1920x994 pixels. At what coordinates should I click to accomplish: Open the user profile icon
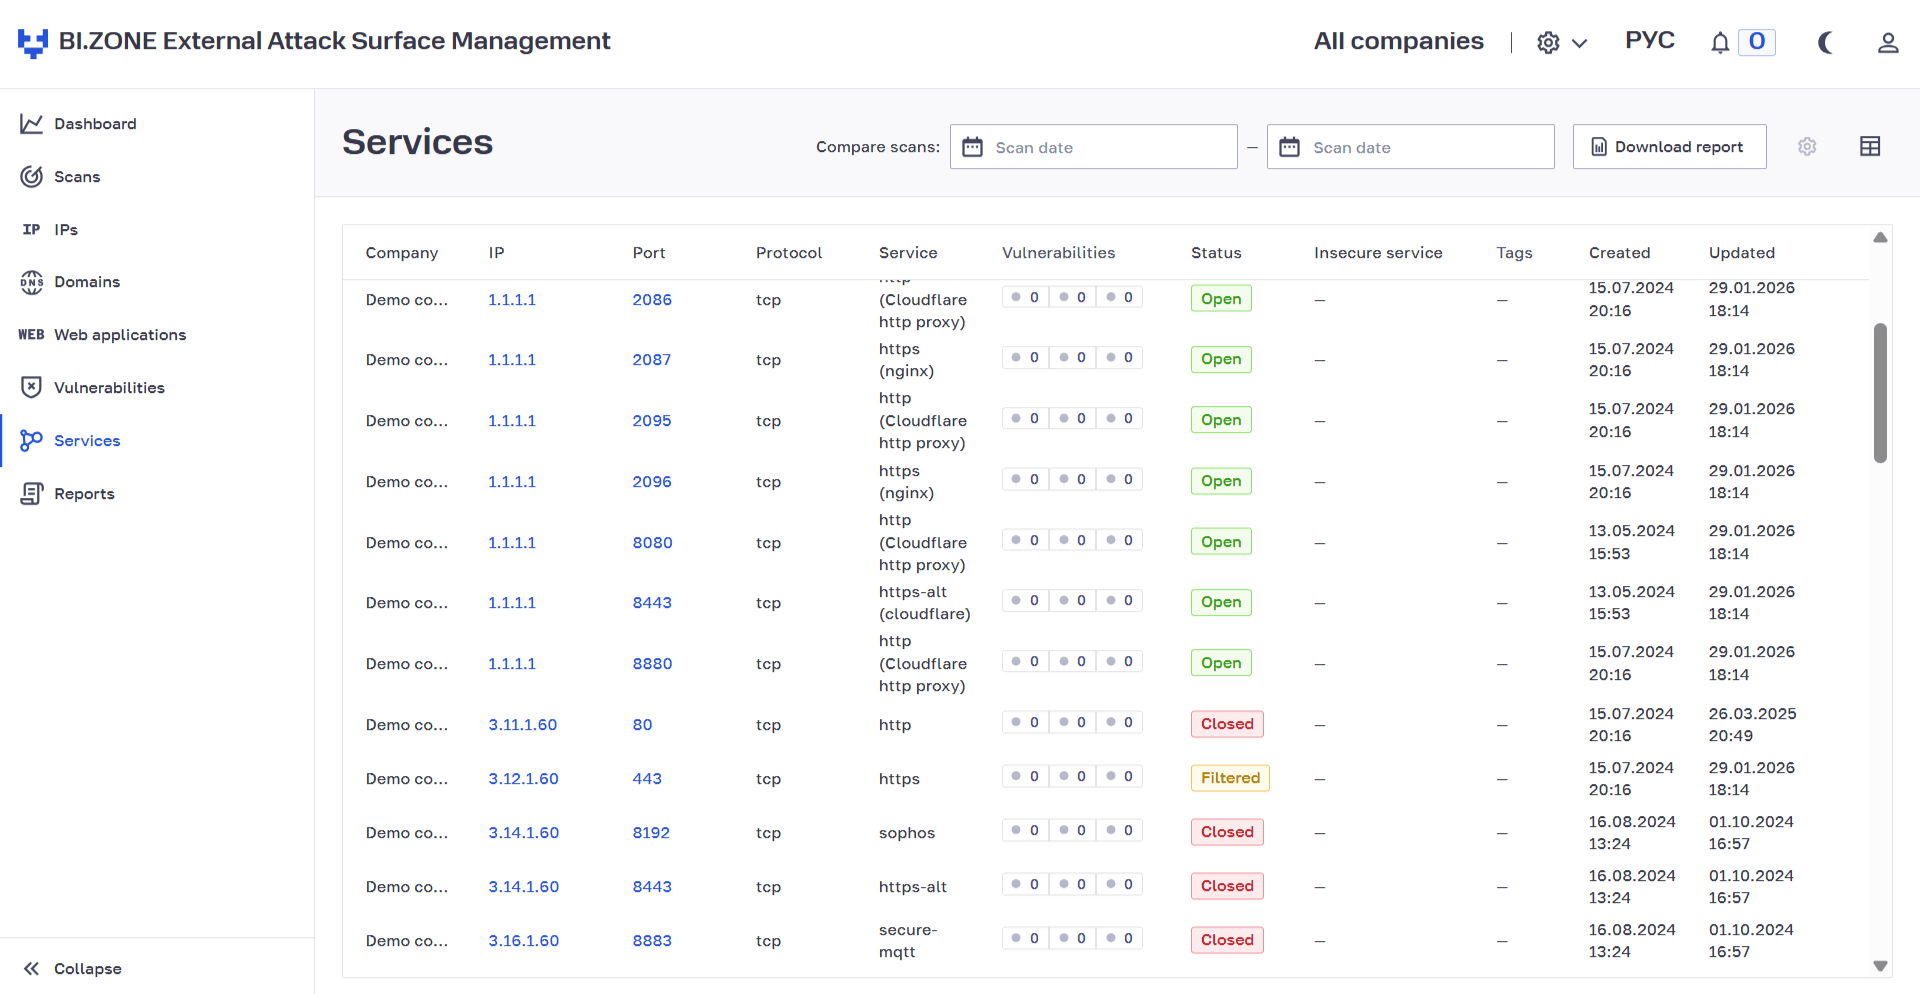[x=1888, y=42]
